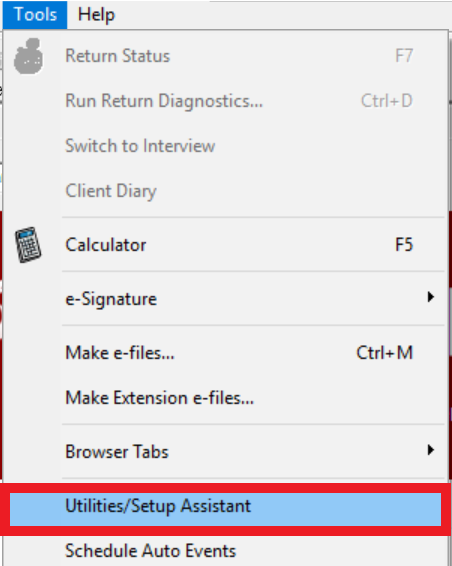
Task: Choose Run Return Diagnostics...
Action: (x=164, y=101)
